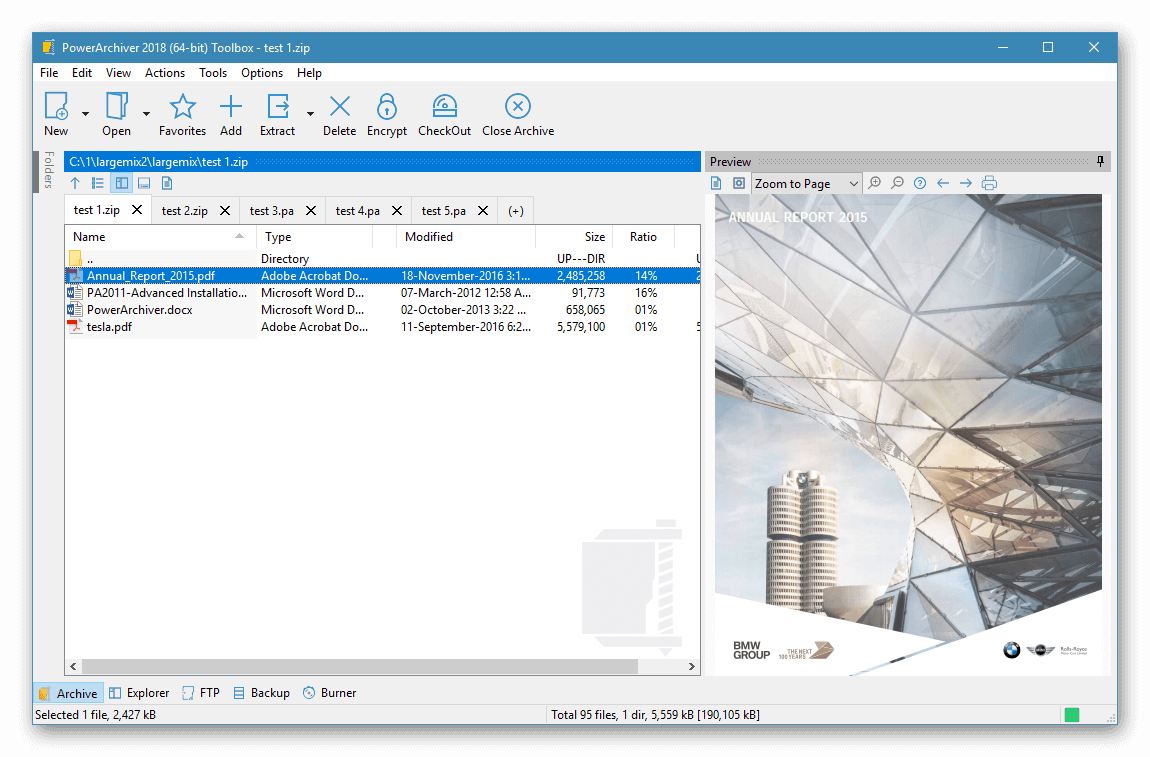Toggle the list view mode icon
This screenshot has width=1150, height=757.
(x=98, y=183)
